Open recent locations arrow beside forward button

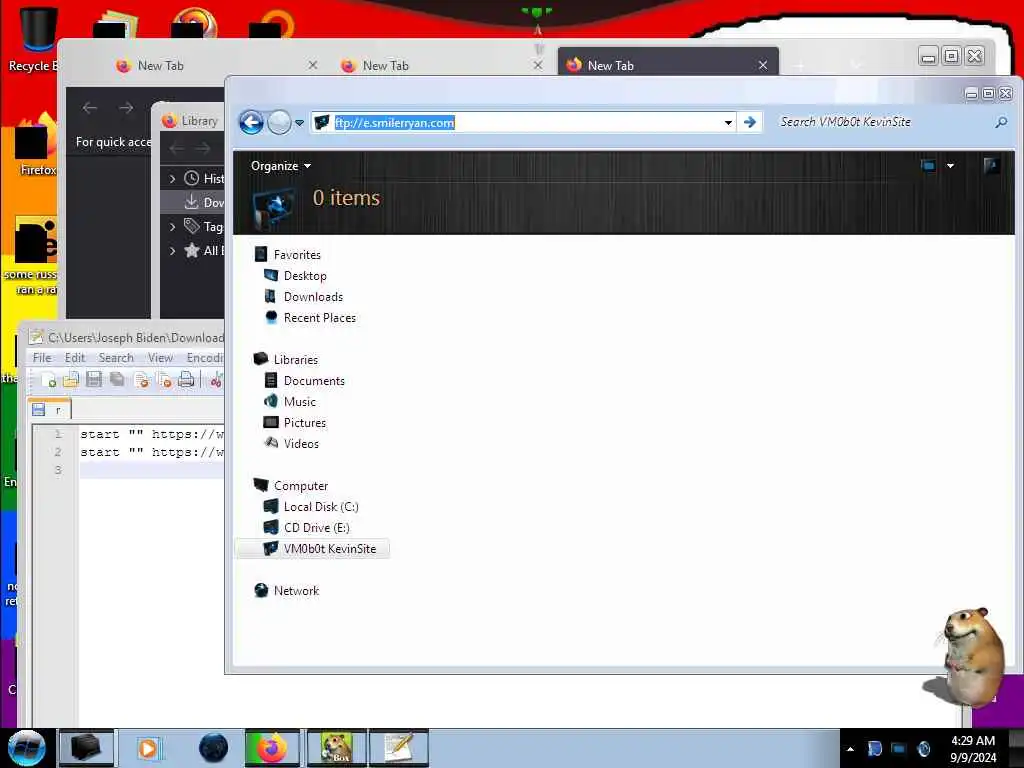300,123
